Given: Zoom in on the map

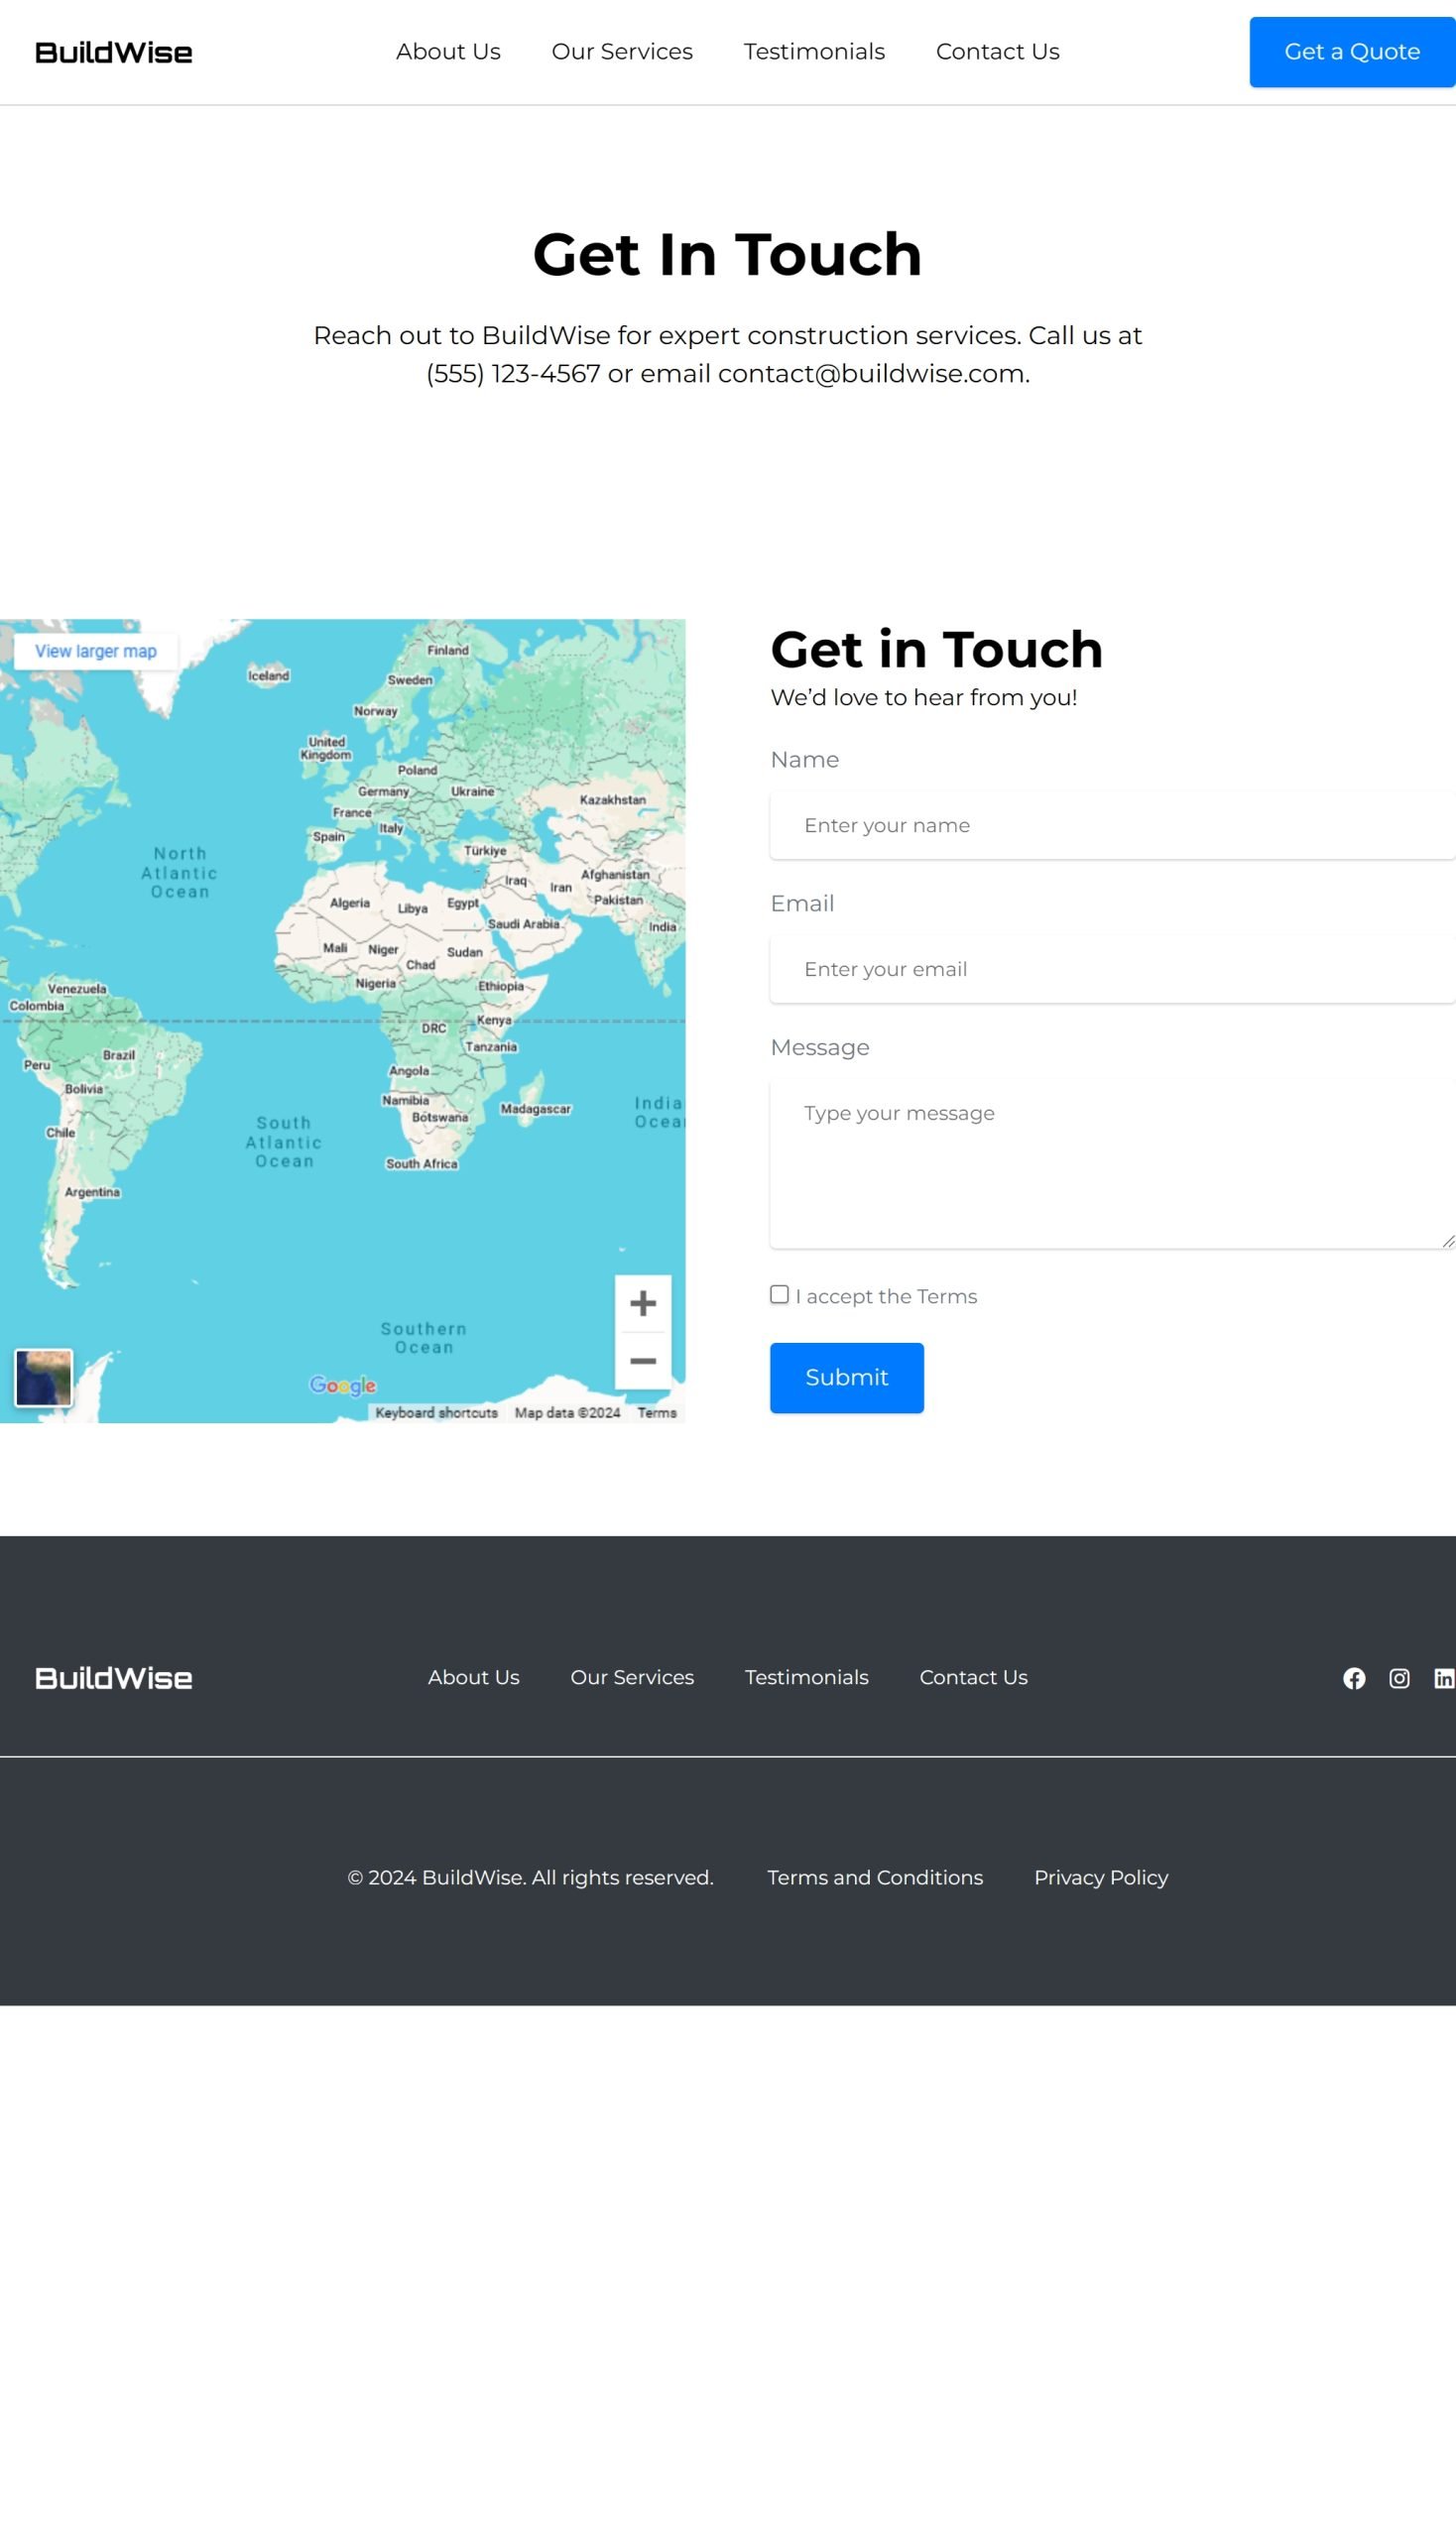Looking at the screenshot, I should [643, 1303].
